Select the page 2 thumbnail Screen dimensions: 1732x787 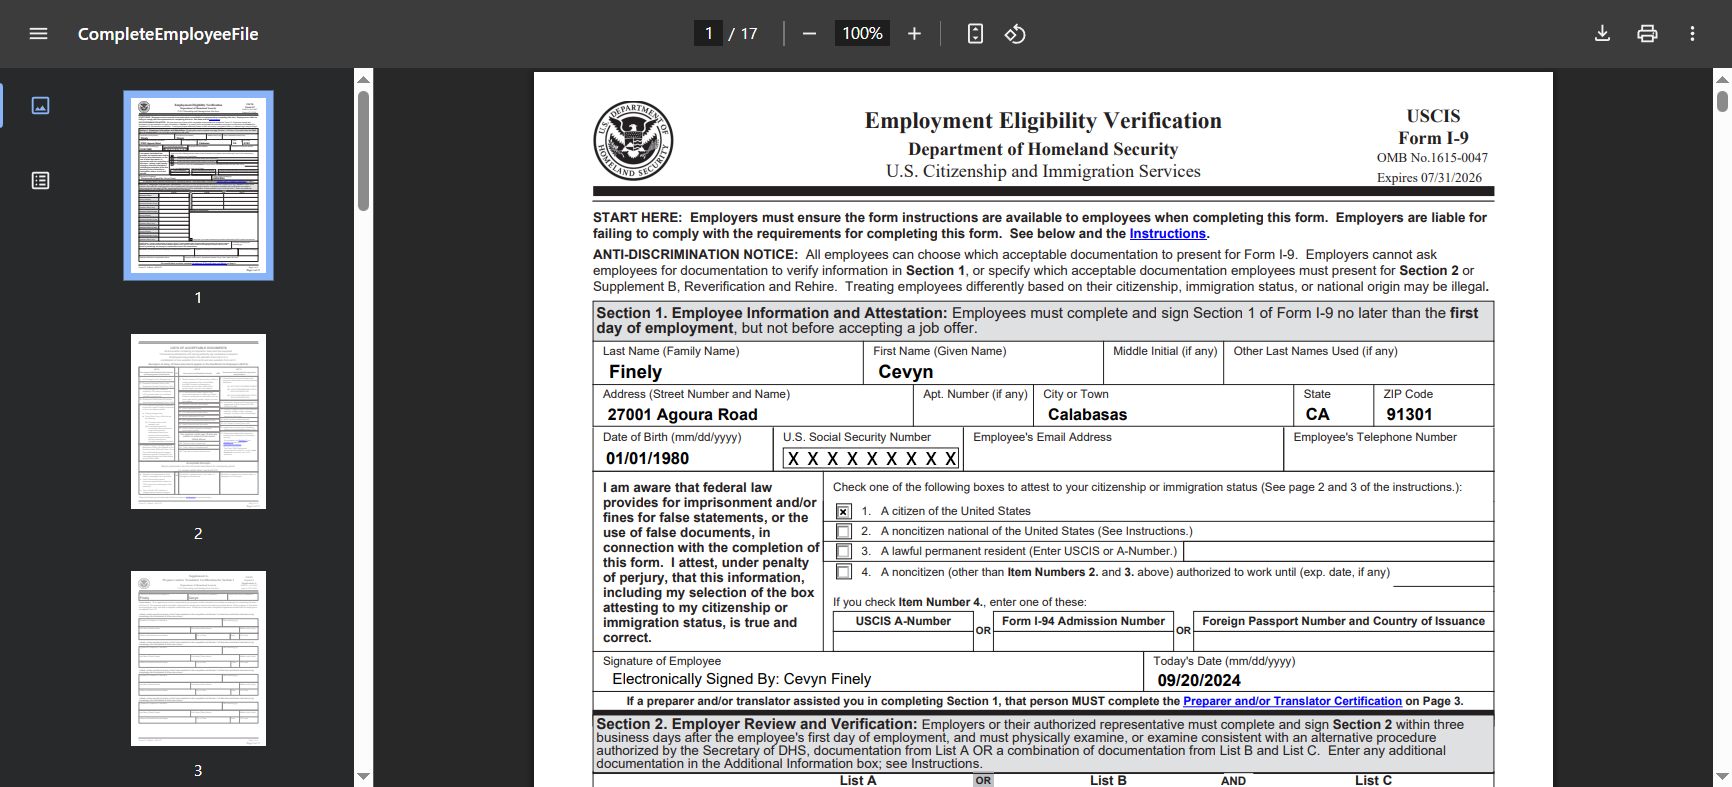click(x=198, y=421)
